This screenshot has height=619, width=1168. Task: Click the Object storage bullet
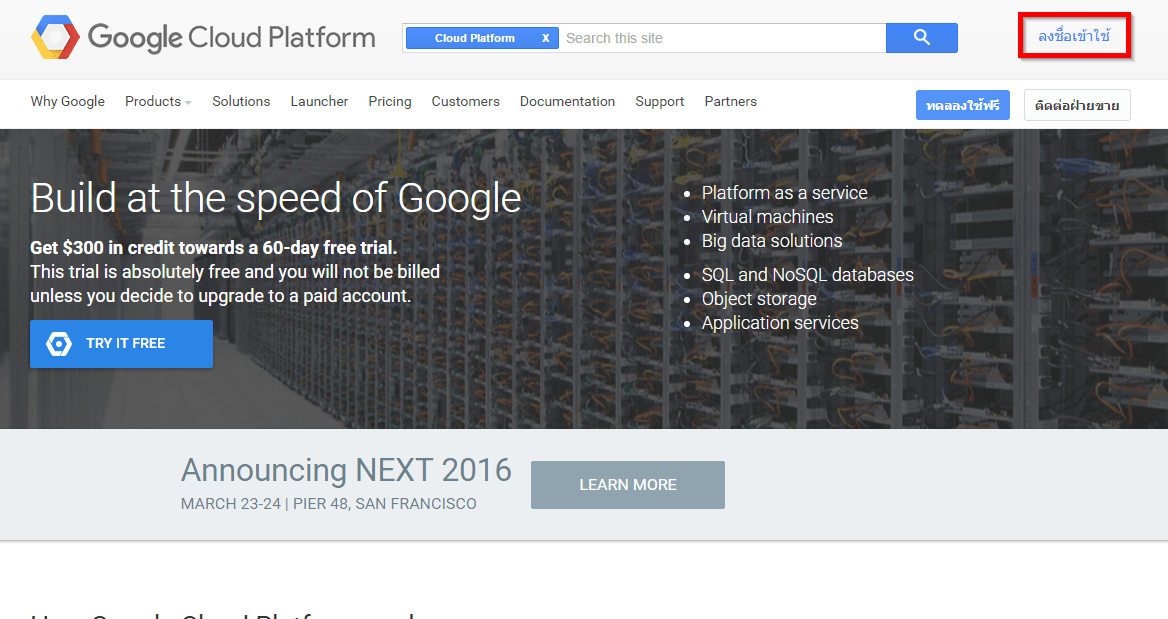(x=759, y=299)
